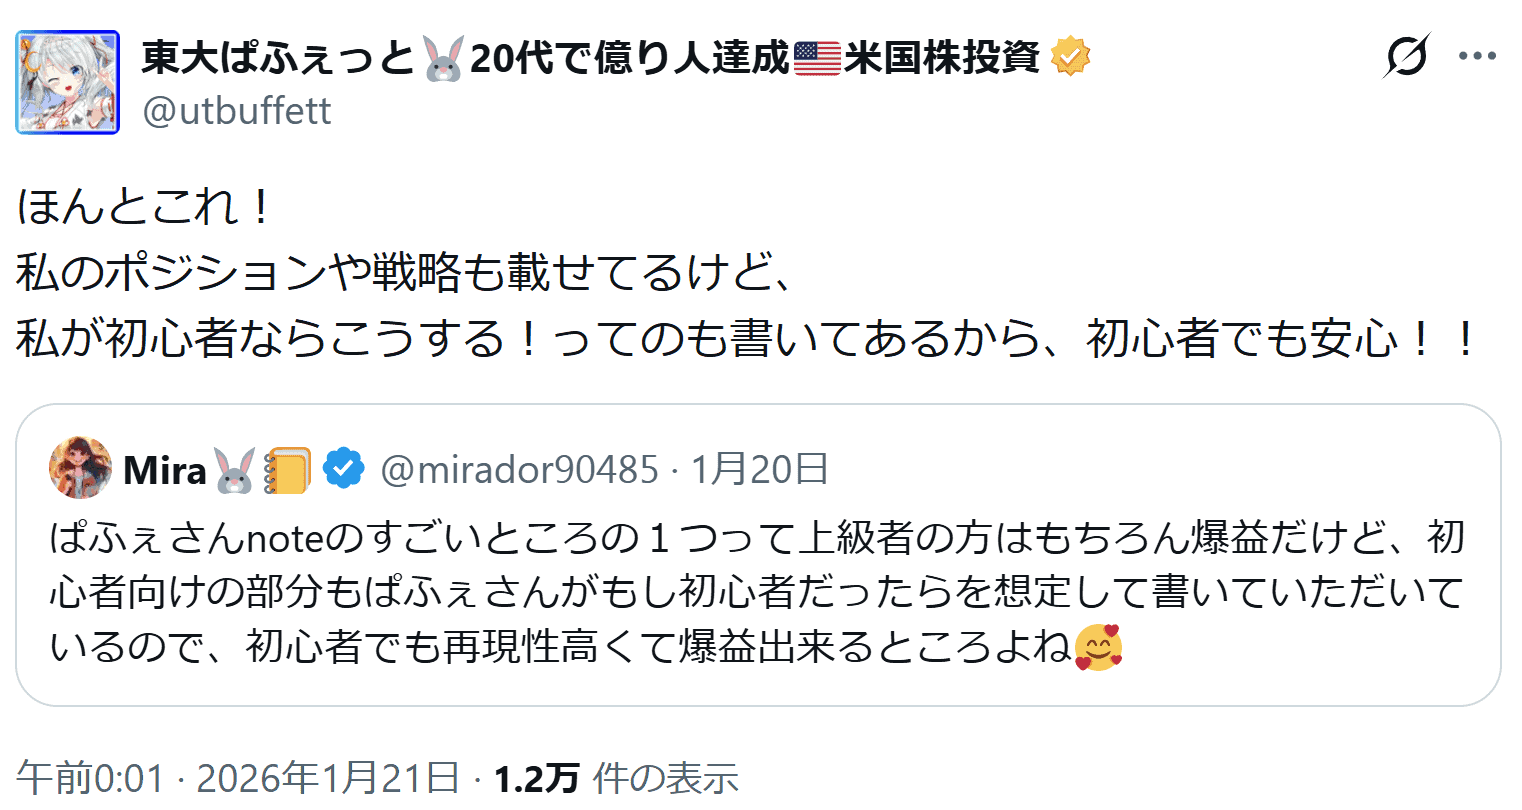Click the US flag emoji in the author's name
This screenshot has height=810, width=1522.
[x=817, y=58]
